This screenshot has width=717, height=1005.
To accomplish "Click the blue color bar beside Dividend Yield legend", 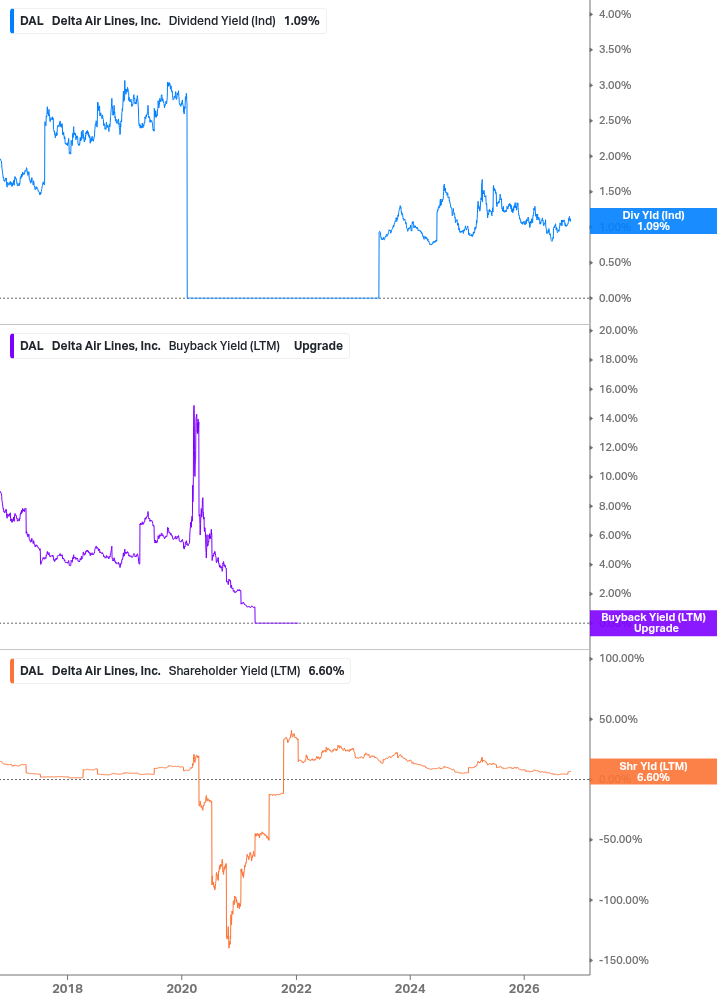I will point(12,21).
